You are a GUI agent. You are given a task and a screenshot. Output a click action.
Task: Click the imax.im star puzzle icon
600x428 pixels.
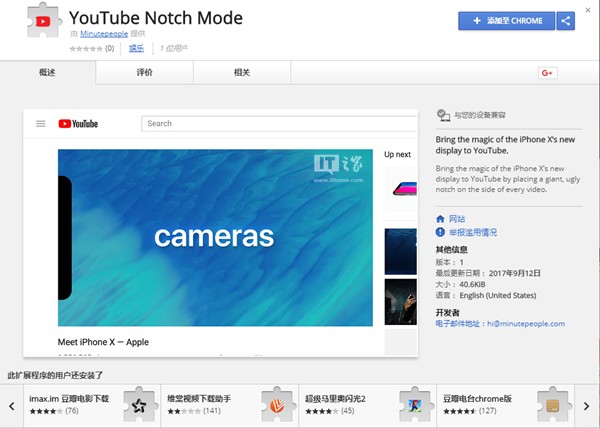[x=140, y=405]
